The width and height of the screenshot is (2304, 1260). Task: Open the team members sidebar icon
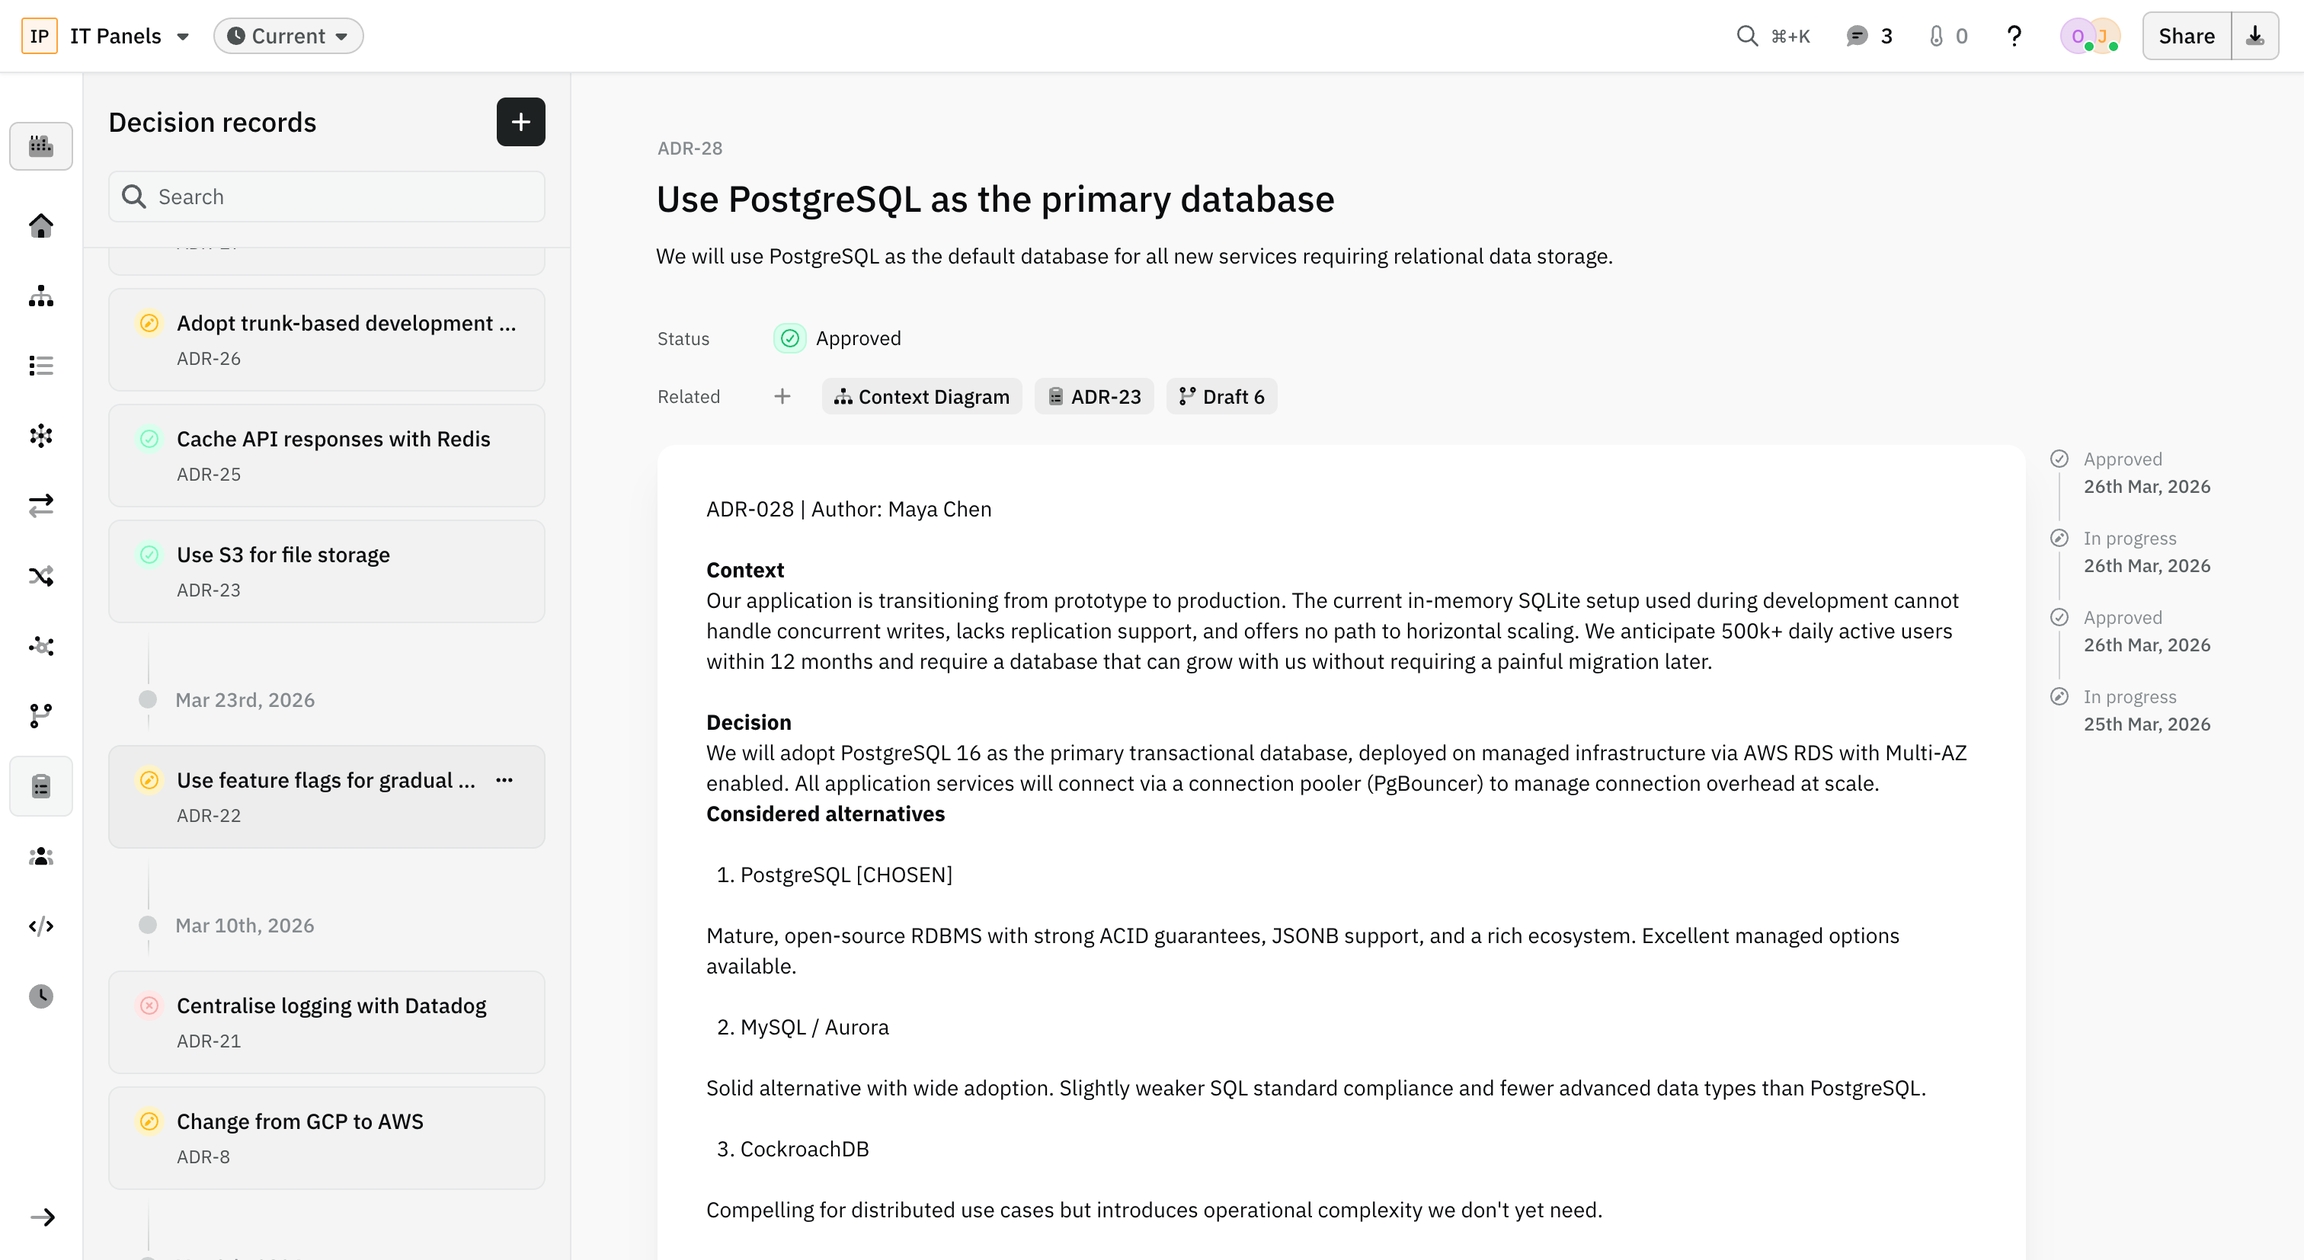(41, 857)
